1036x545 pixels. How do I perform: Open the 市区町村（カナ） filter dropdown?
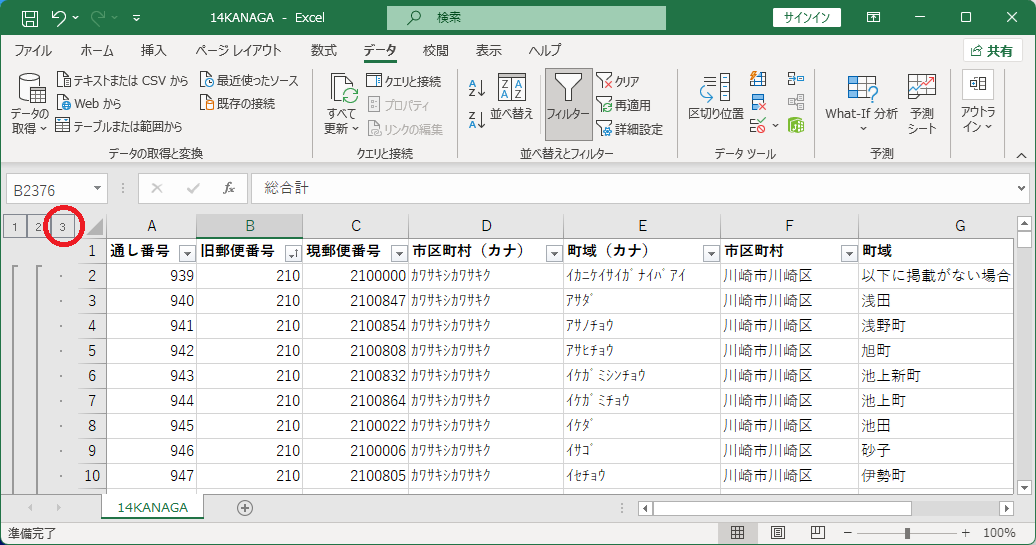coord(554,254)
